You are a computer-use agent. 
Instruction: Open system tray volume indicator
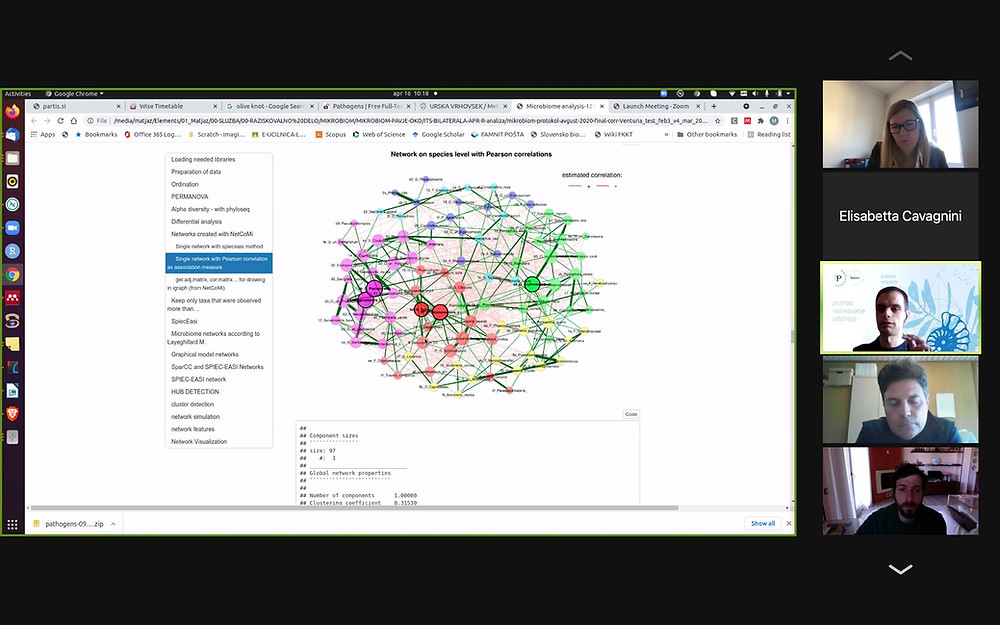coord(755,94)
